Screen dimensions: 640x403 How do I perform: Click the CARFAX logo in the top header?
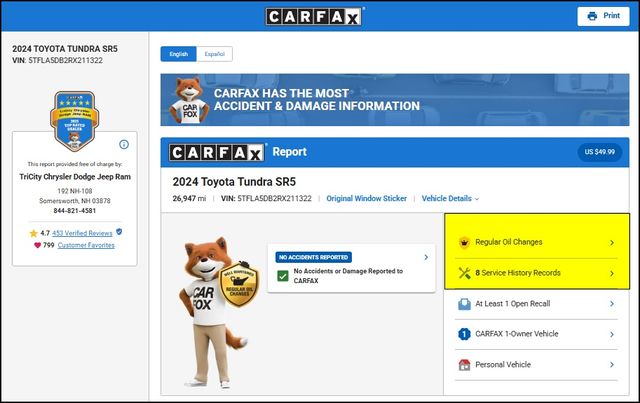point(313,17)
